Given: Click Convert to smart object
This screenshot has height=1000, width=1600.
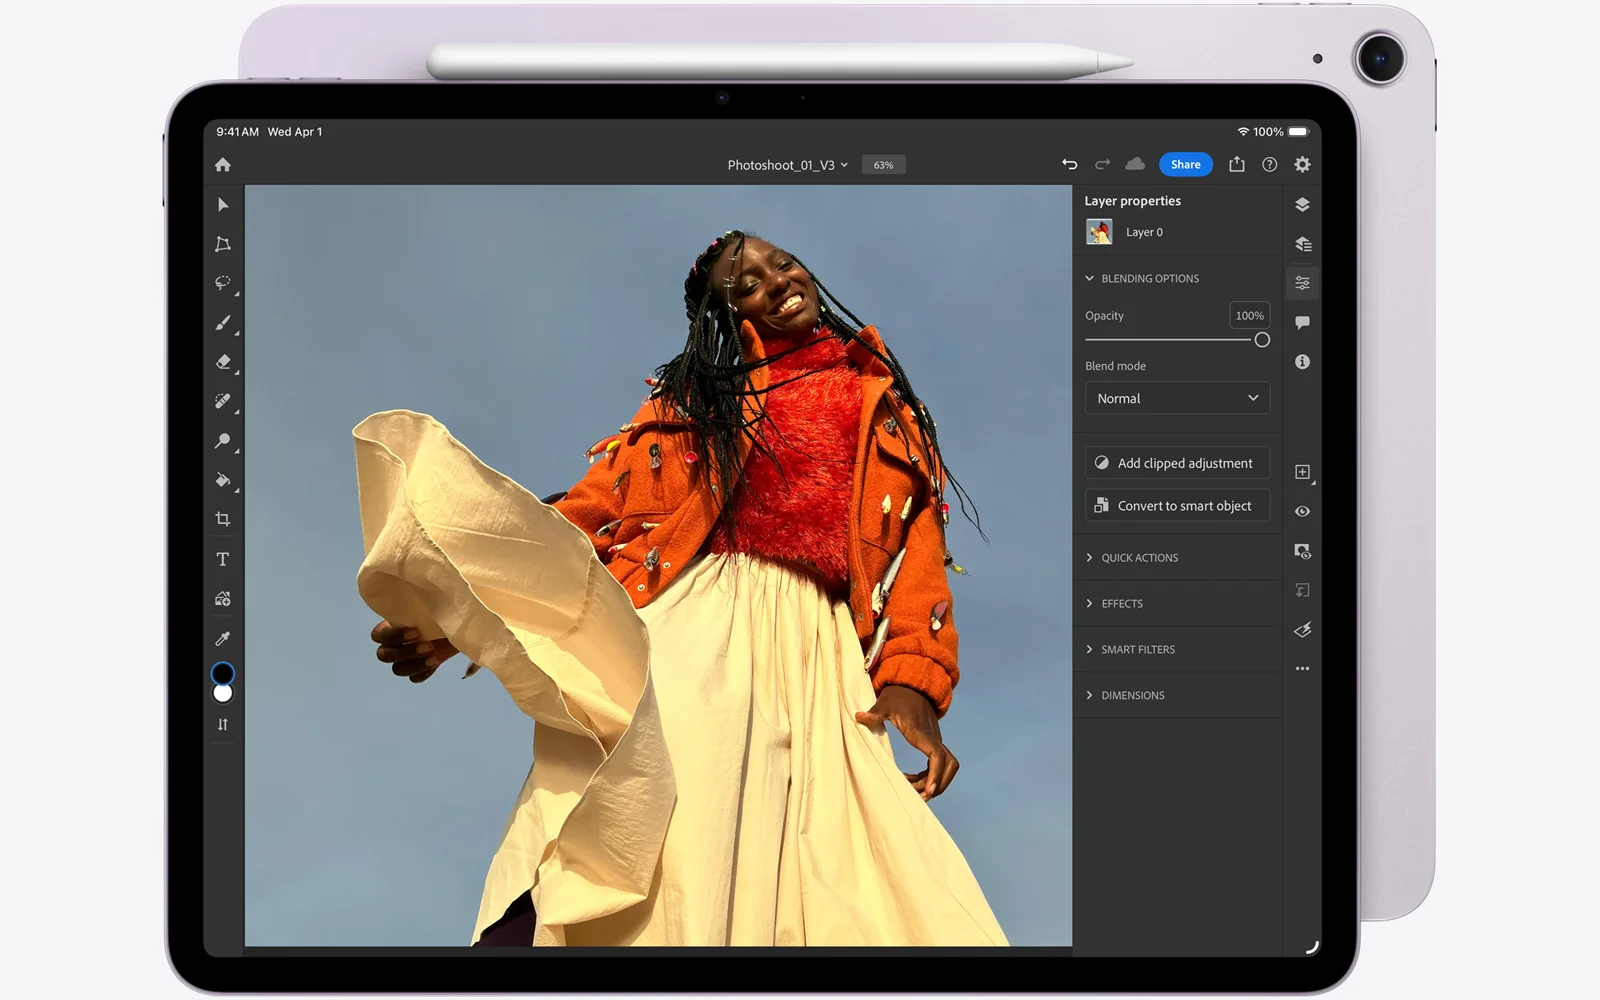Looking at the screenshot, I should (x=1177, y=506).
